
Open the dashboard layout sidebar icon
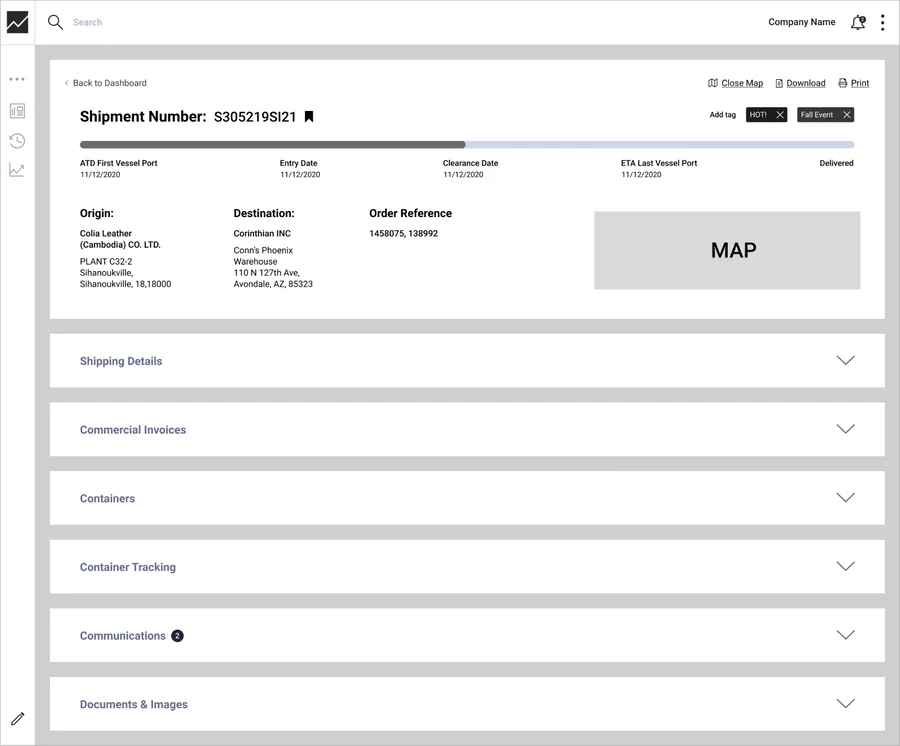pos(17,111)
